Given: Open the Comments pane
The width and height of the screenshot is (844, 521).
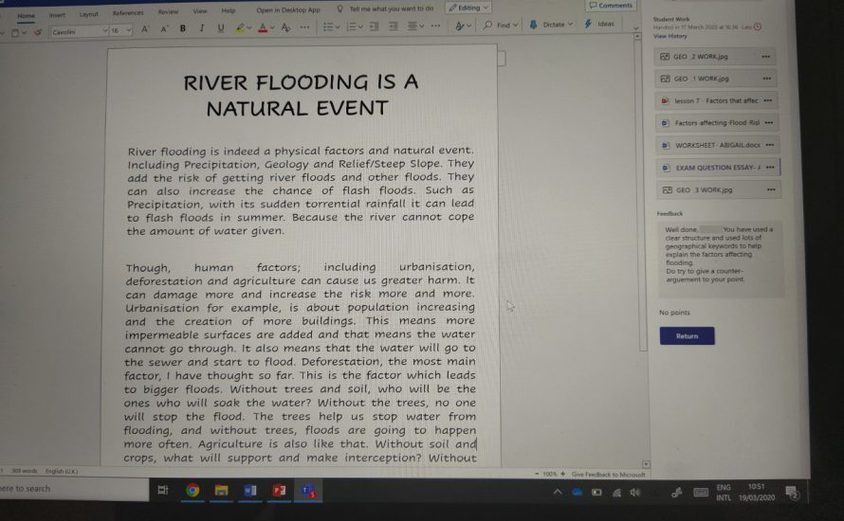Looking at the screenshot, I should click(x=612, y=6).
